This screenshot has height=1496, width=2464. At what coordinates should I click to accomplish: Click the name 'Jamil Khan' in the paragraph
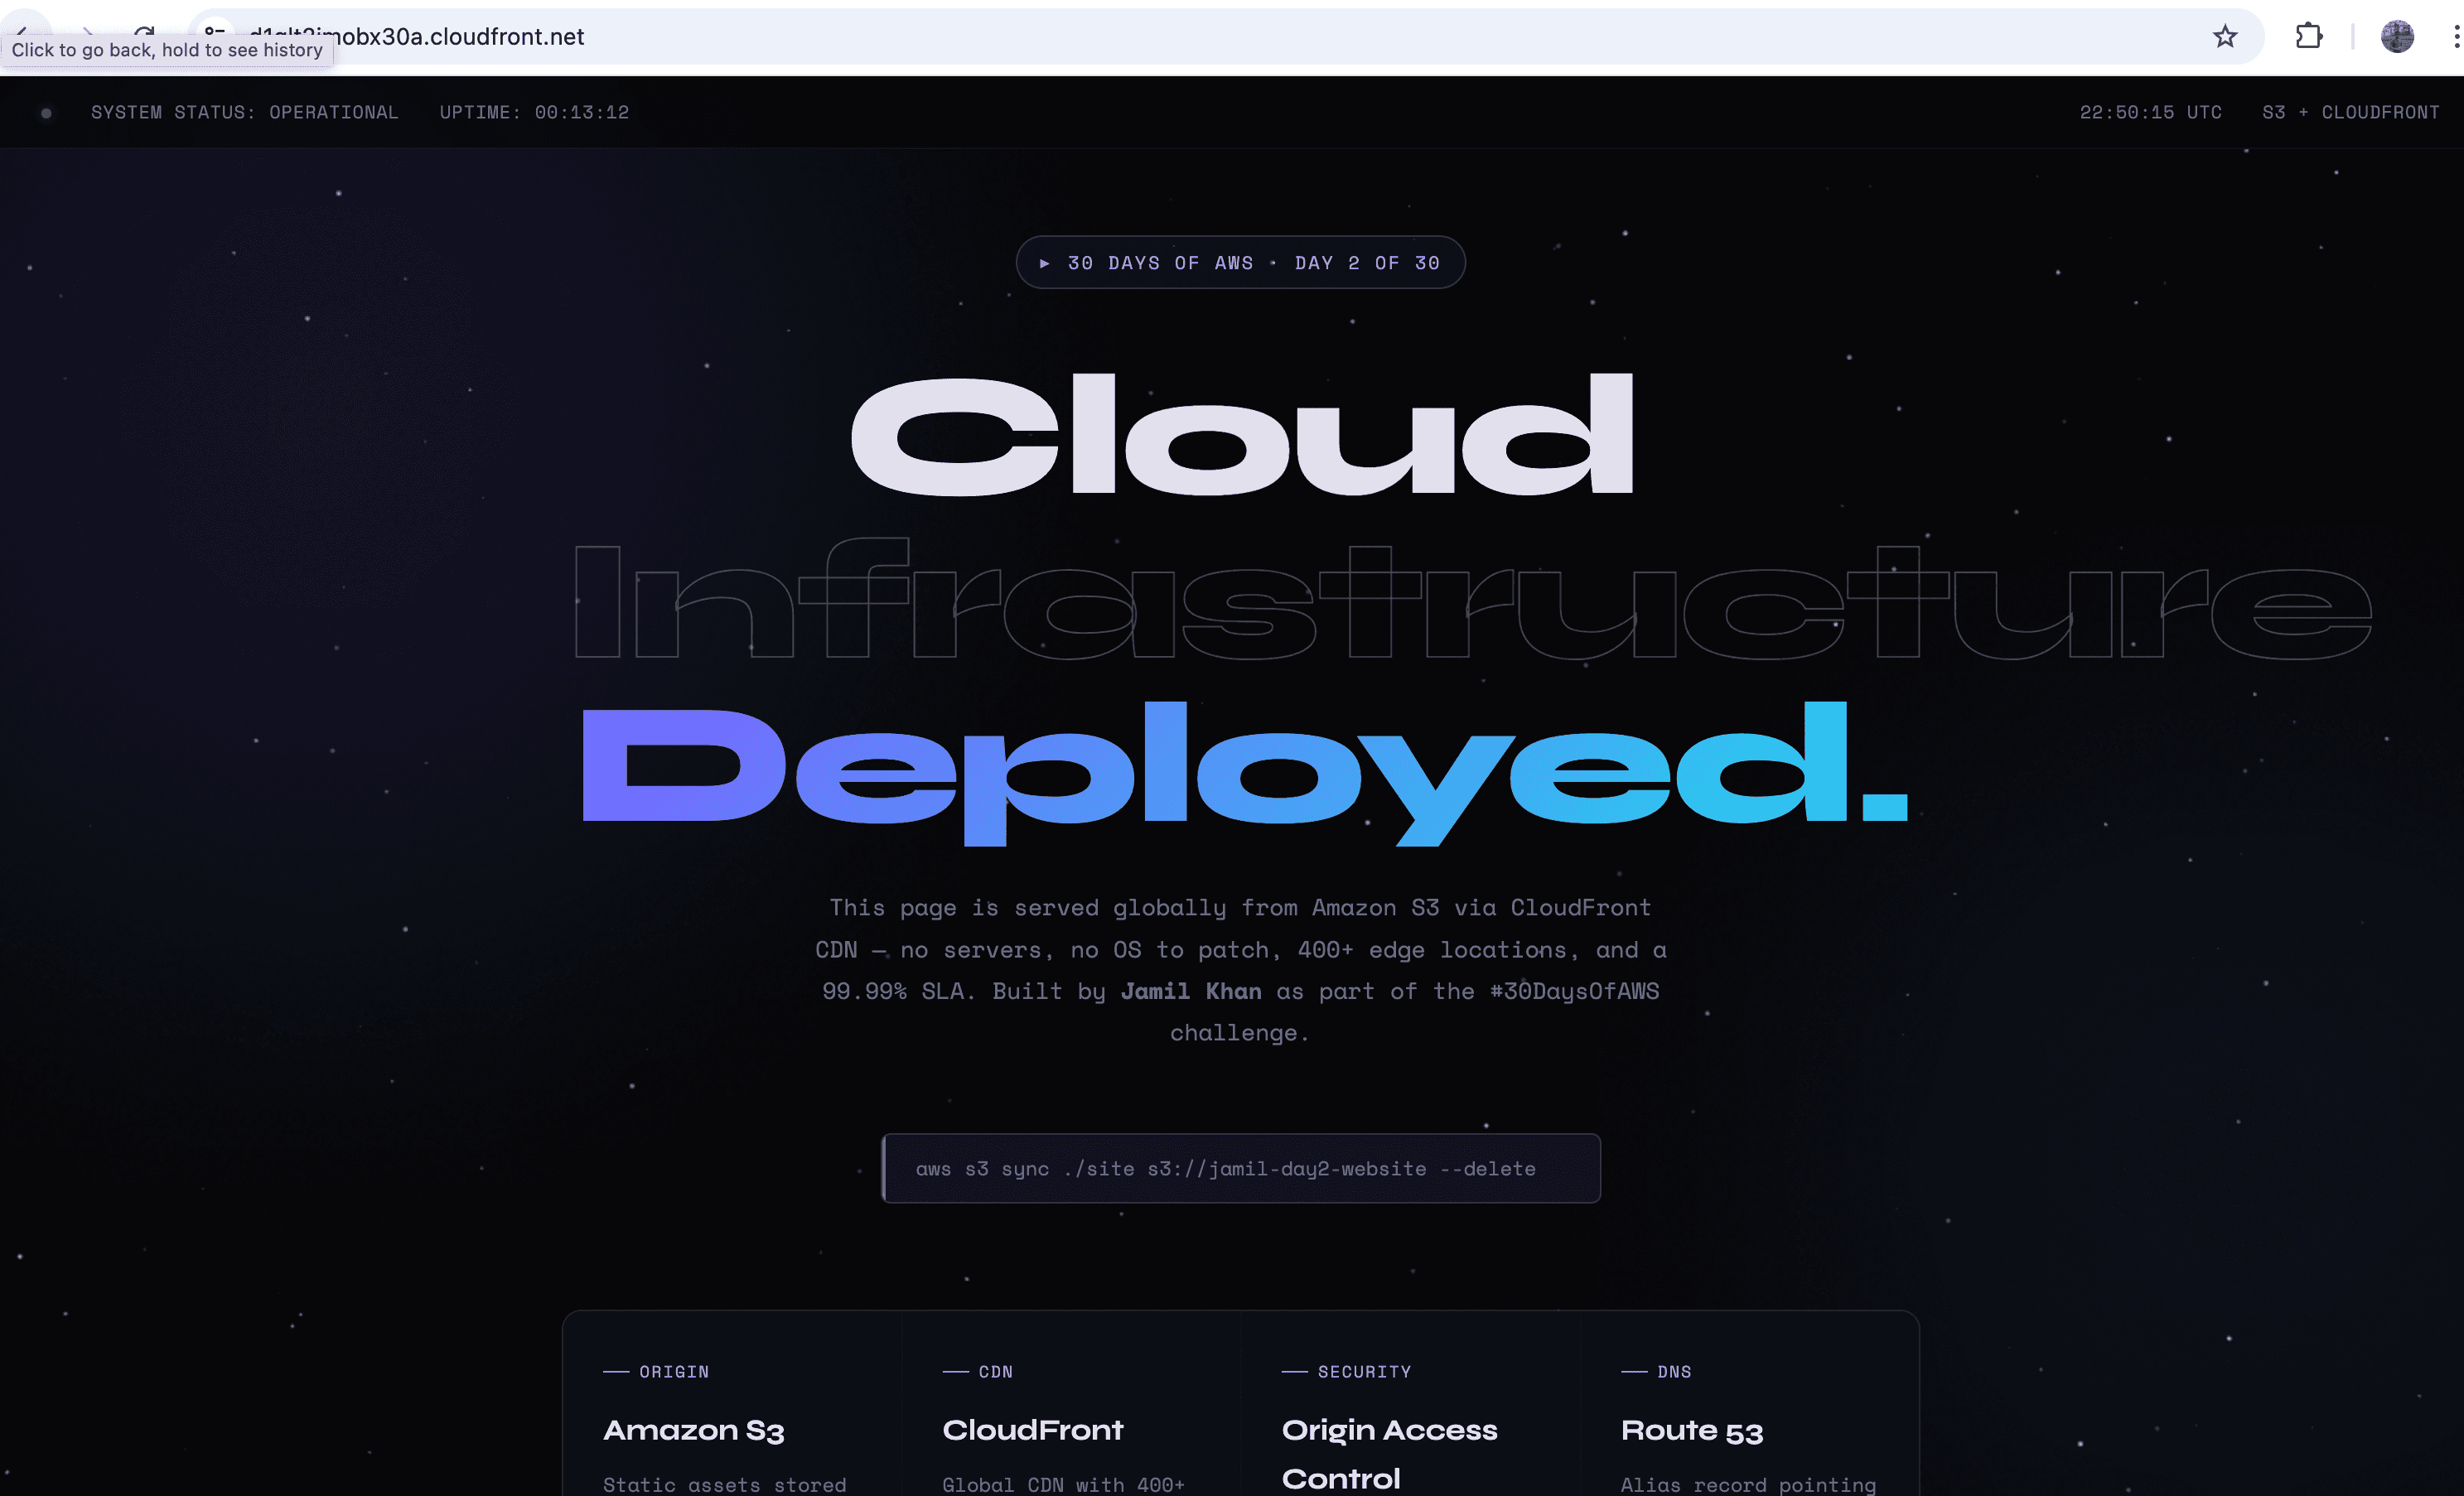tap(1190, 991)
